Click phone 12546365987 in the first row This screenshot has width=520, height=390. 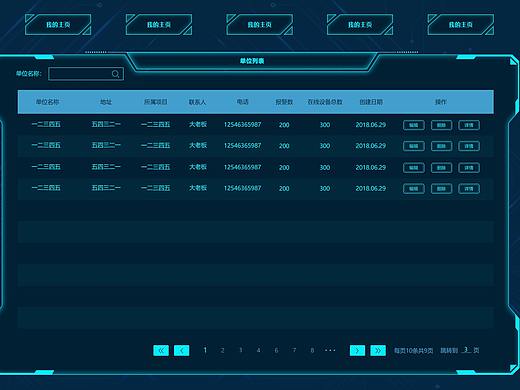(242, 125)
